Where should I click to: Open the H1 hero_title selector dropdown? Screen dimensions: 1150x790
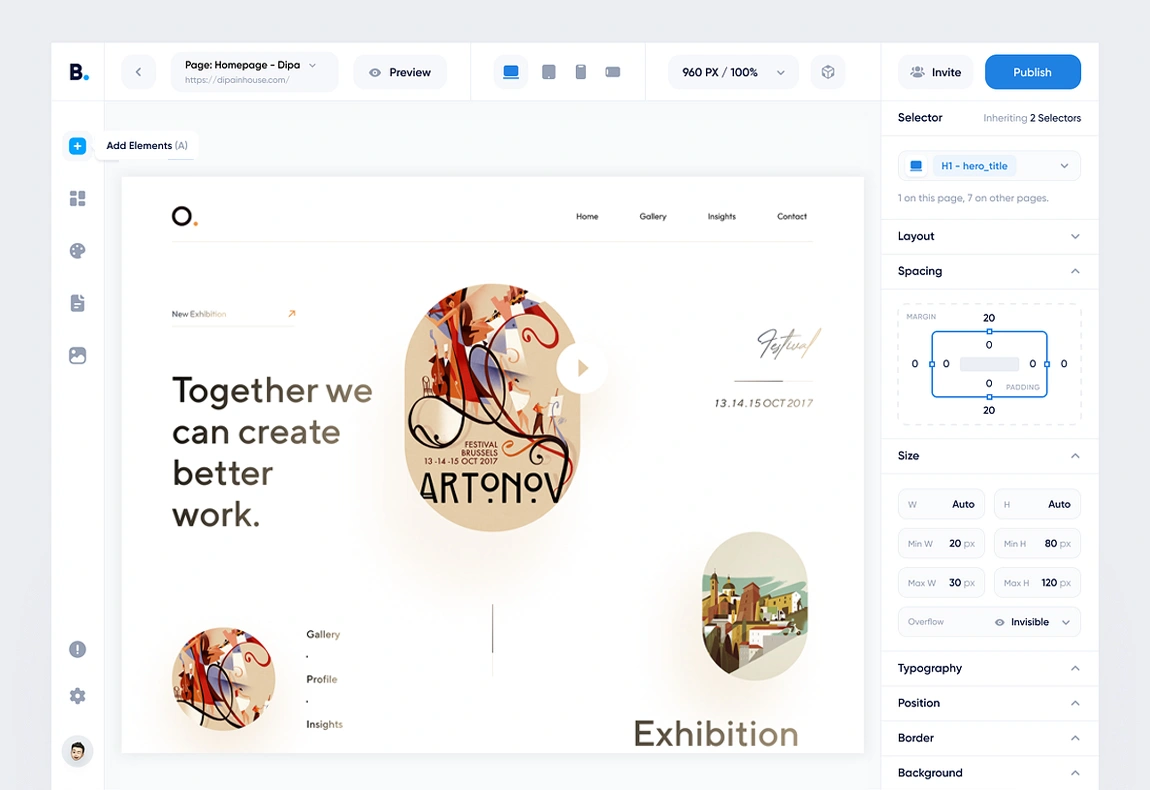[989, 166]
